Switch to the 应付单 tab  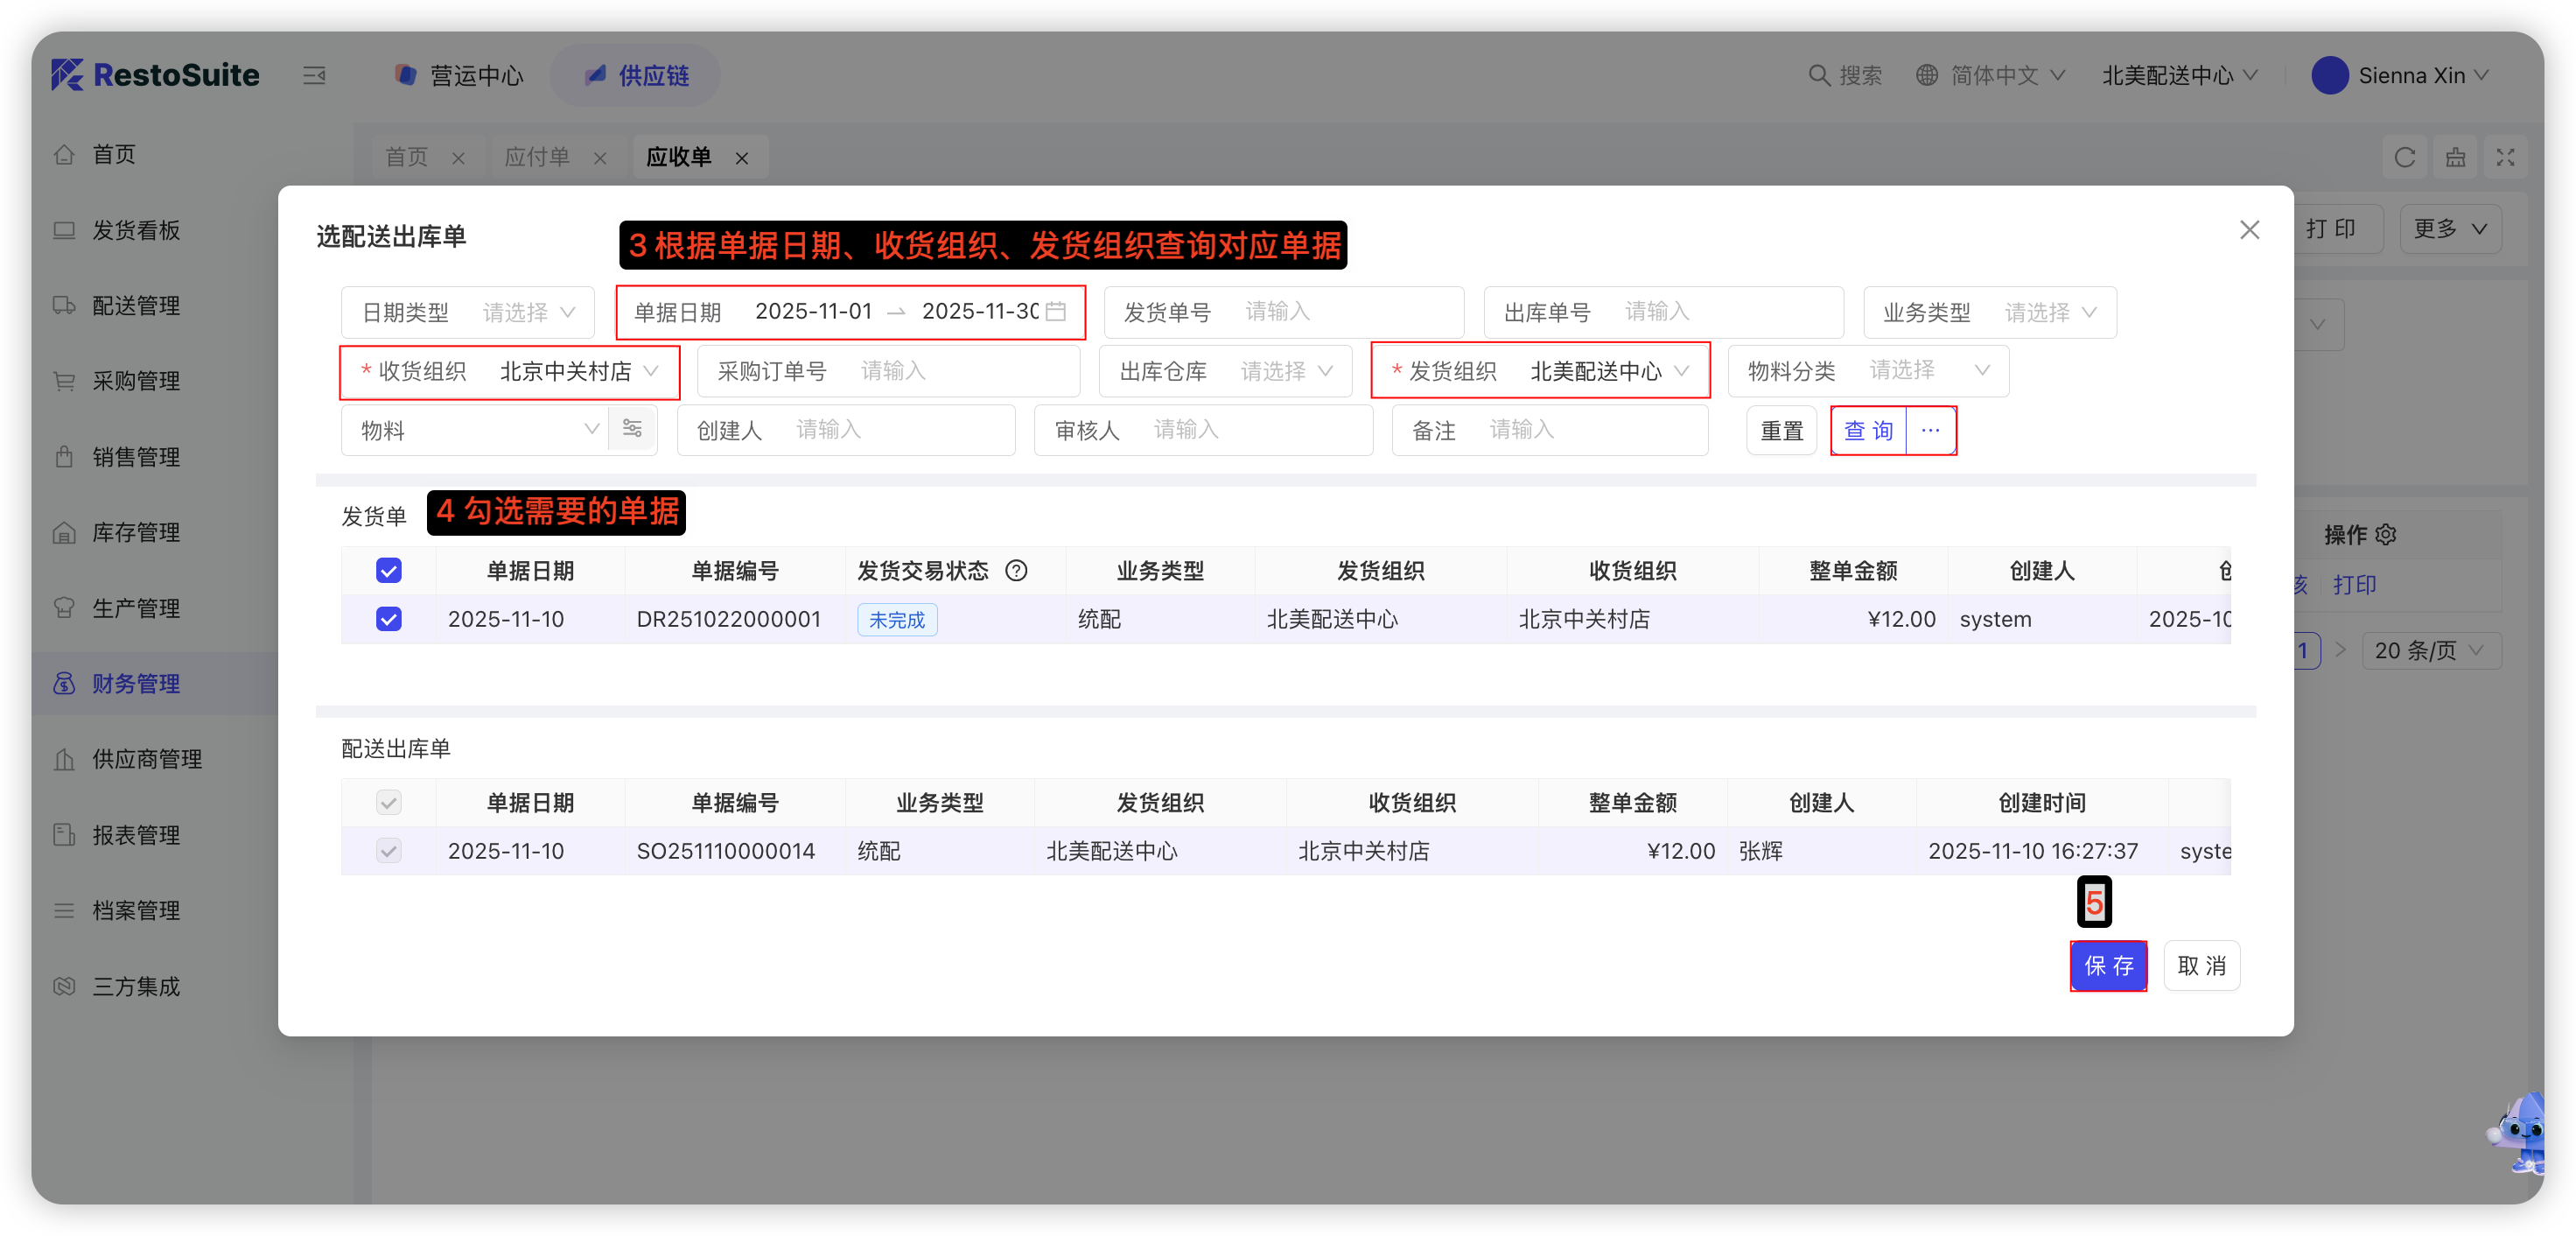(537, 157)
